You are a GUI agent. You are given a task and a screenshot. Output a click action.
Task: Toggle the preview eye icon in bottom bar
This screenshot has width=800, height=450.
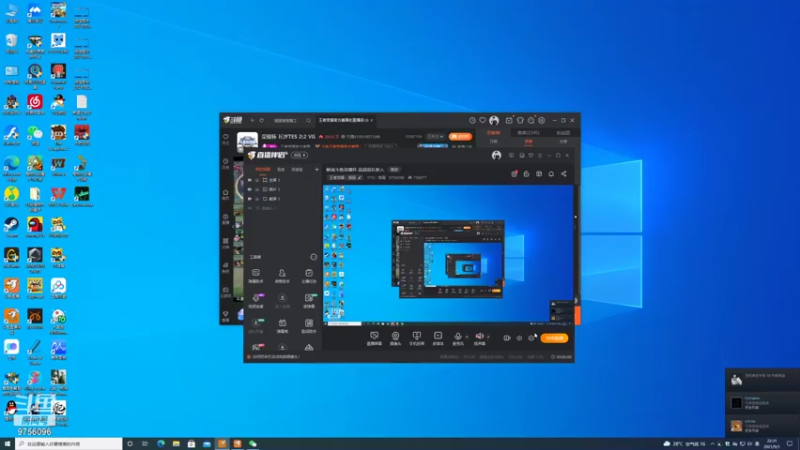point(519,338)
